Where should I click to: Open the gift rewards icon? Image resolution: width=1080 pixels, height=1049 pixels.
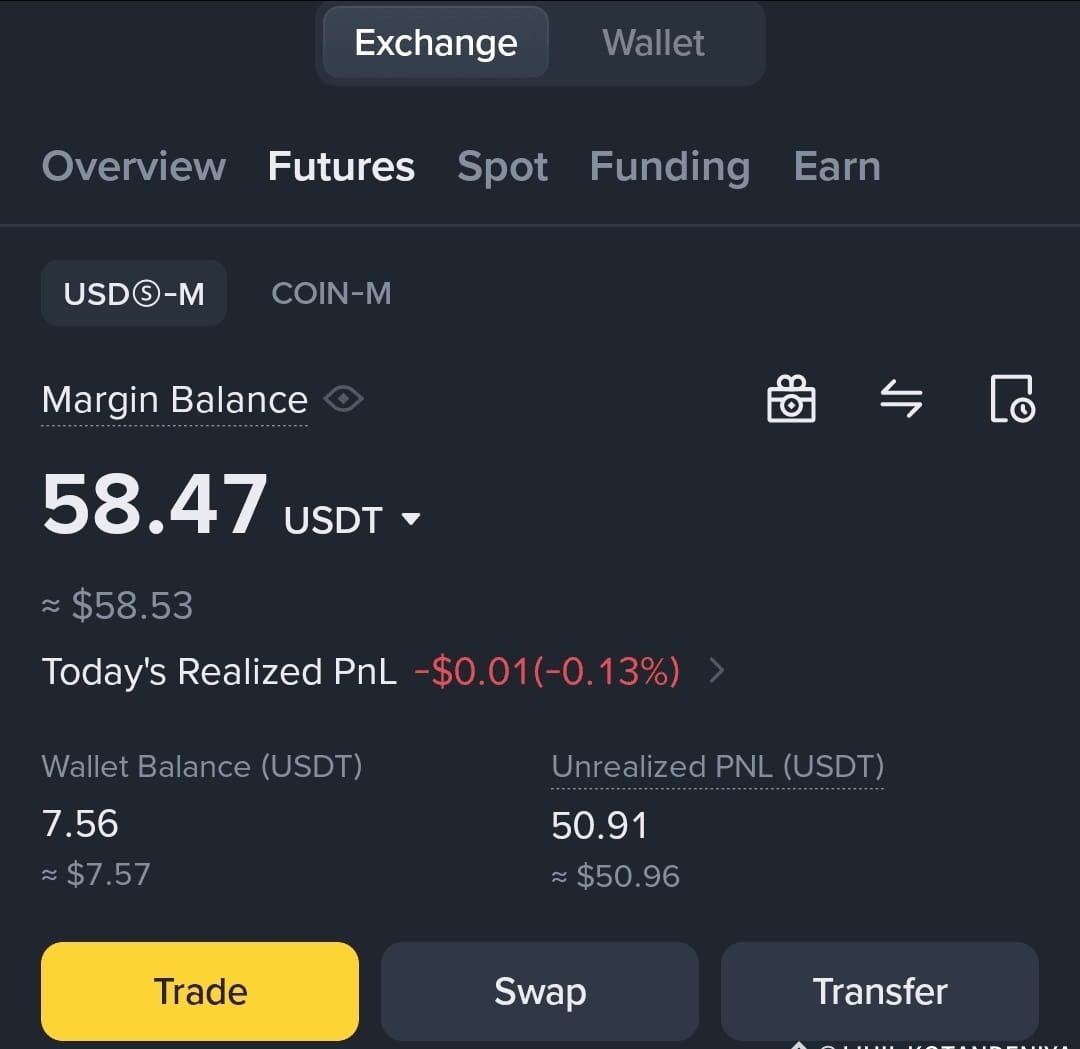pyautogui.click(x=791, y=399)
